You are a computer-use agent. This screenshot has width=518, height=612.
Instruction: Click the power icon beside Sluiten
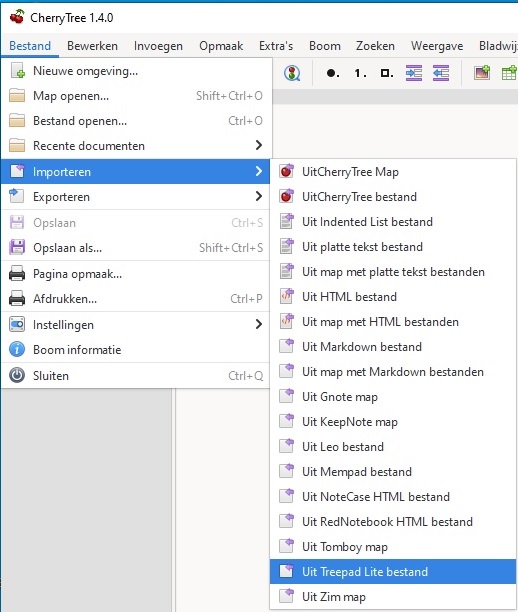tap(17, 375)
